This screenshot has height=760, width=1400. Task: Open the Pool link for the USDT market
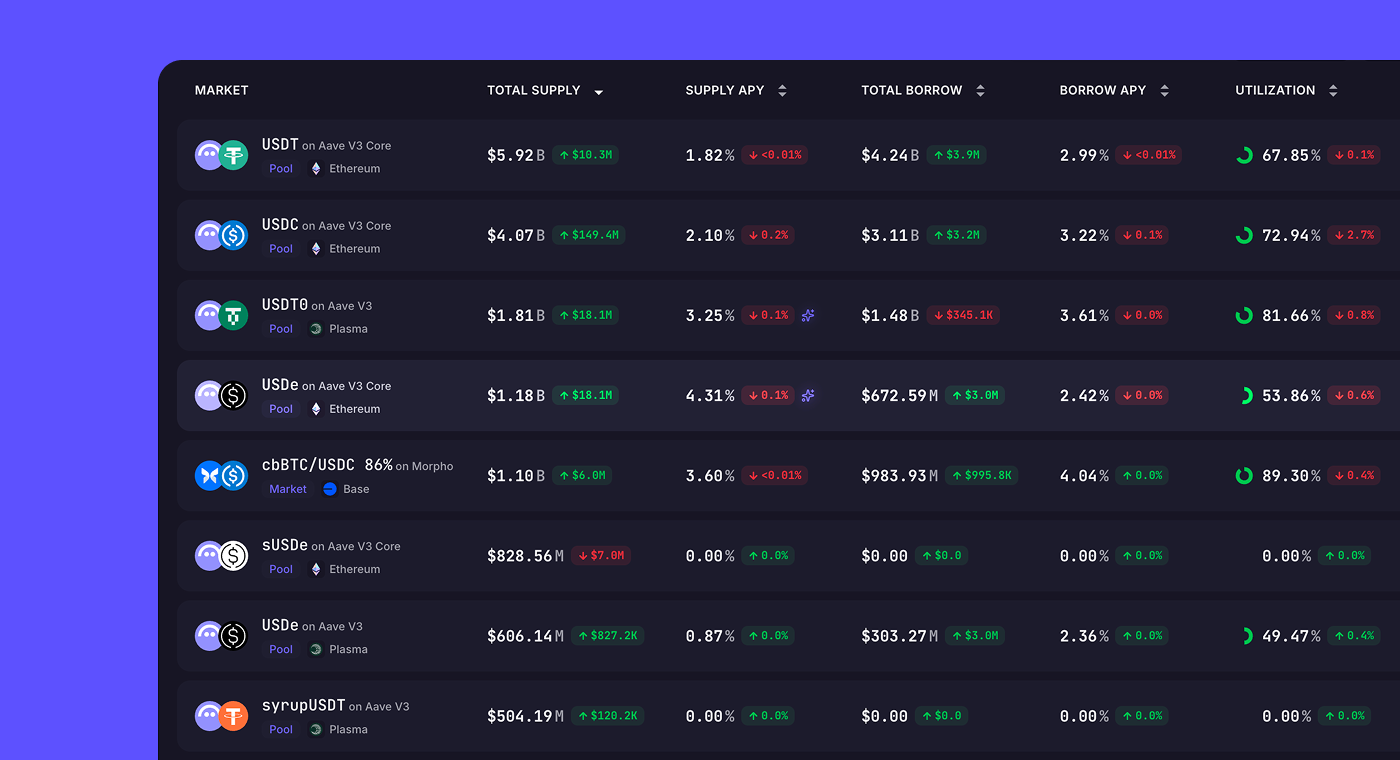[280, 168]
